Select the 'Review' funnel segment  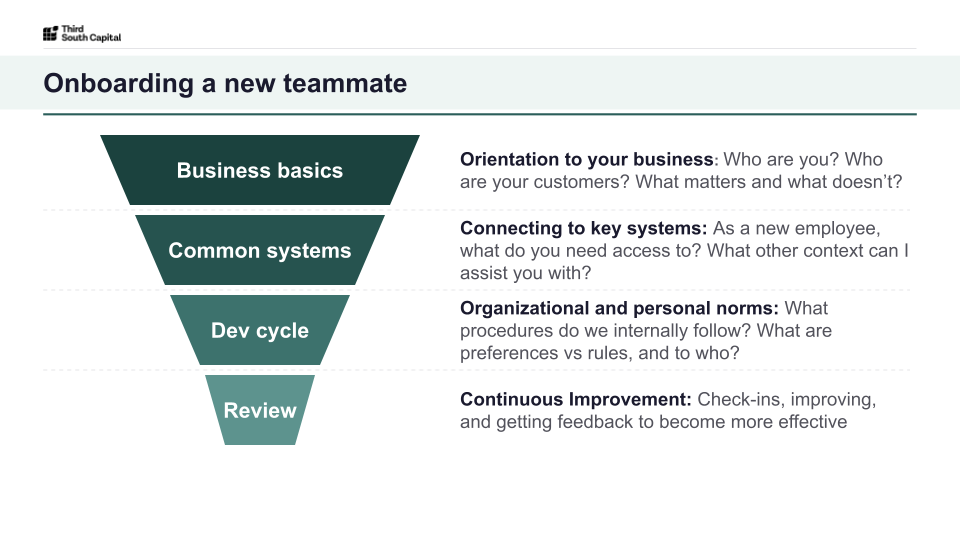260,410
